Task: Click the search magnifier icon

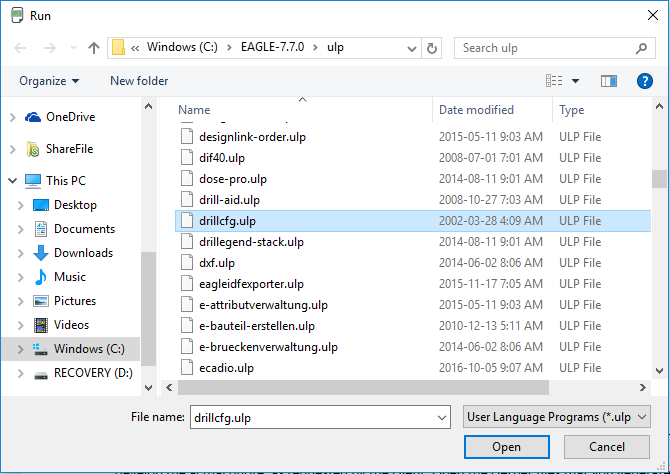Action: click(640, 48)
